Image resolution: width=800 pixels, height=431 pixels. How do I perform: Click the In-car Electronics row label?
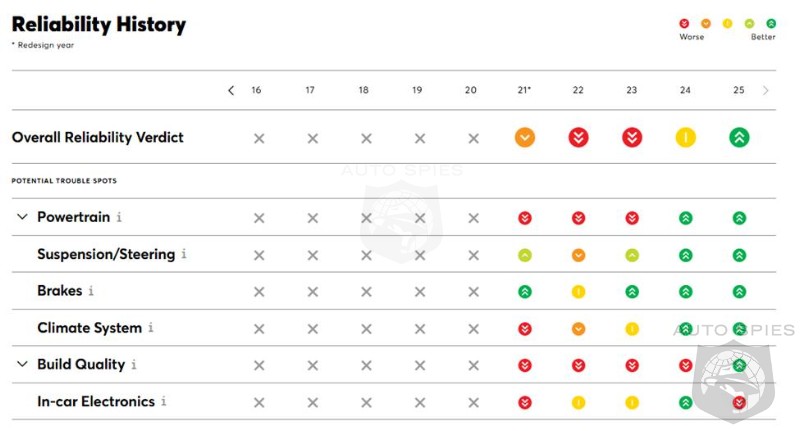(96, 402)
